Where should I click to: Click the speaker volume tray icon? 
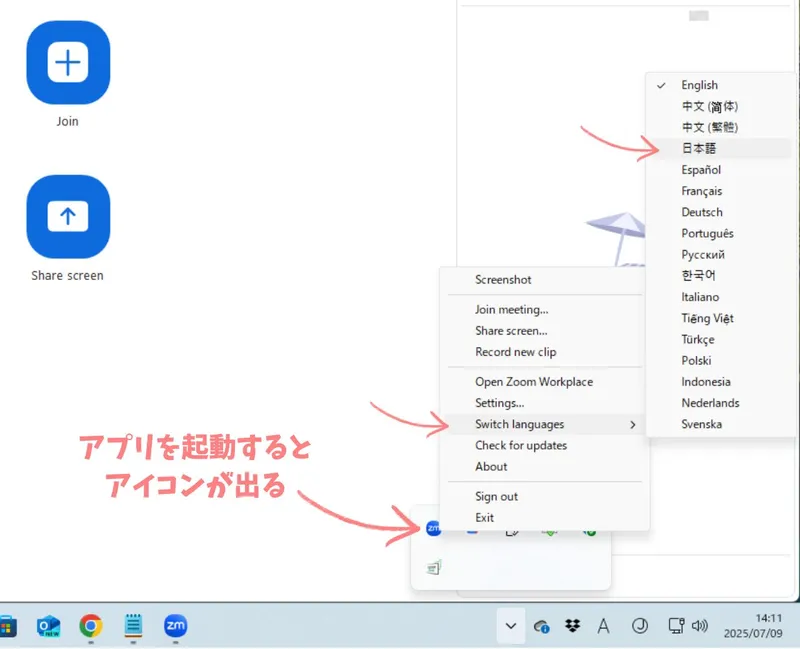[x=699, y=626]
